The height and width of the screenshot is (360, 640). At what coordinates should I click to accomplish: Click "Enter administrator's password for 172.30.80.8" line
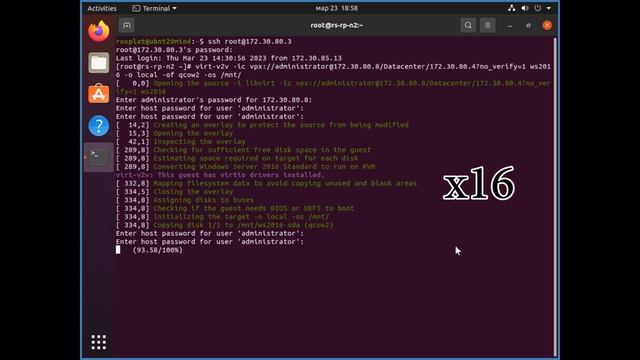(x=214, y=100)
